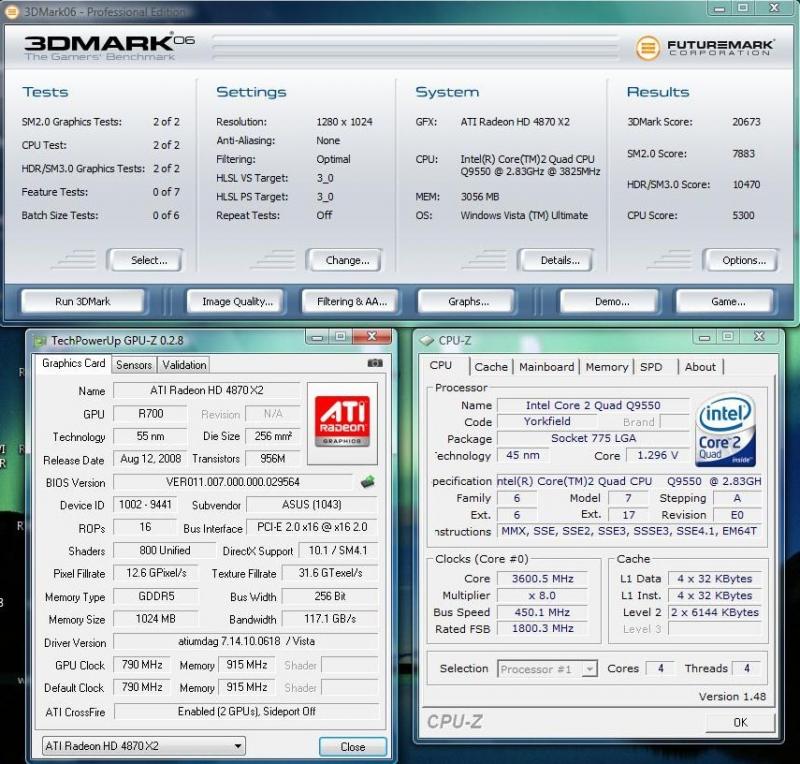Open the Image Quality... dialog
Screen dimensions: 800x764
[x=237, y=302]
